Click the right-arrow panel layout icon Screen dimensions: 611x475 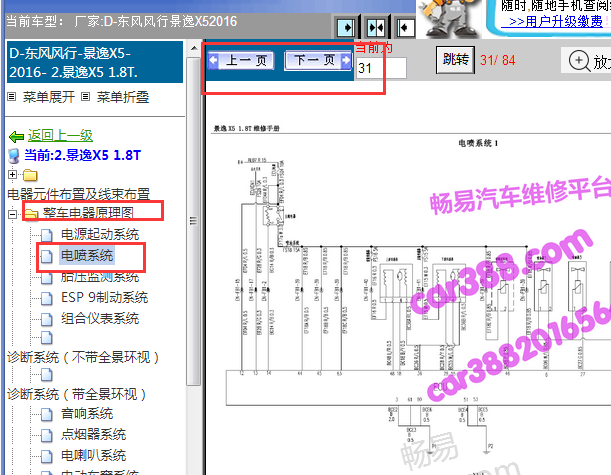click(x=346, y=28)
